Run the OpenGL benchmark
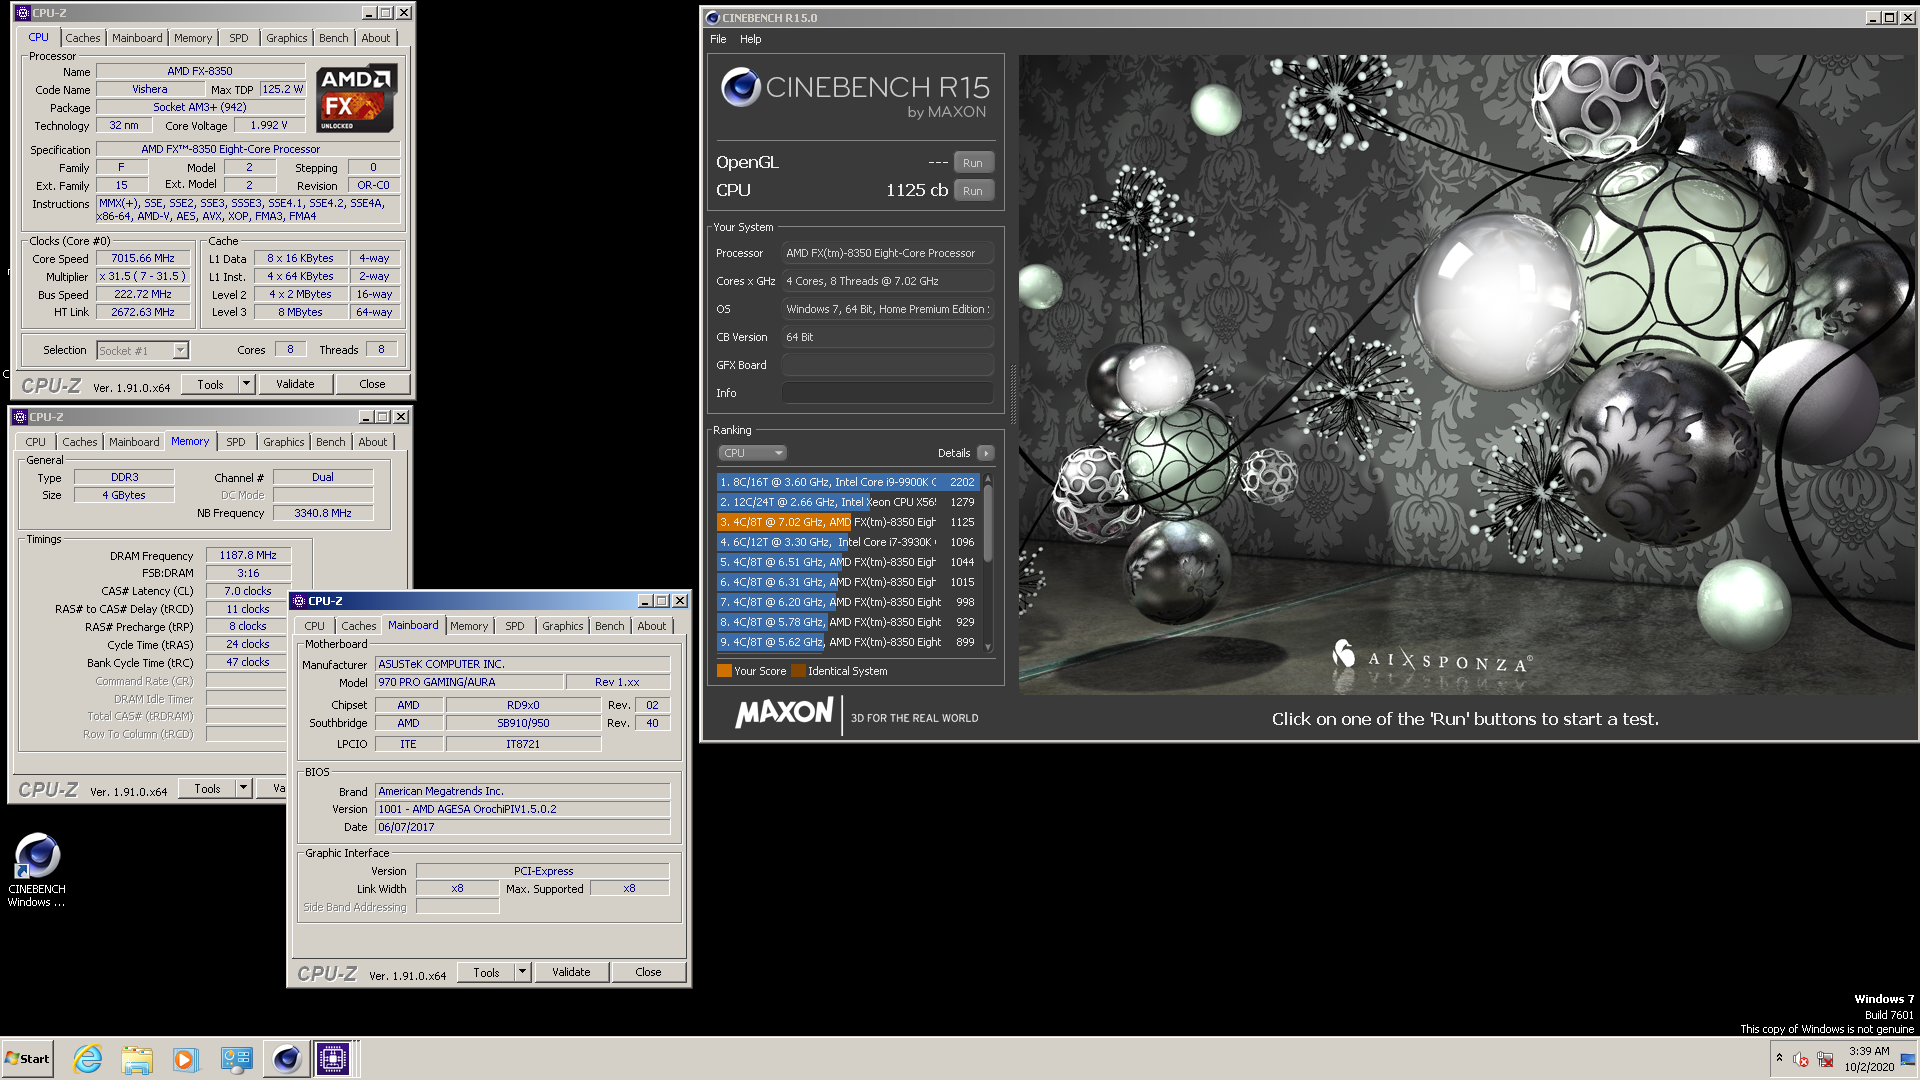Image resolution: width=1920 pixels, height=1080 pixels. [973, 163]
